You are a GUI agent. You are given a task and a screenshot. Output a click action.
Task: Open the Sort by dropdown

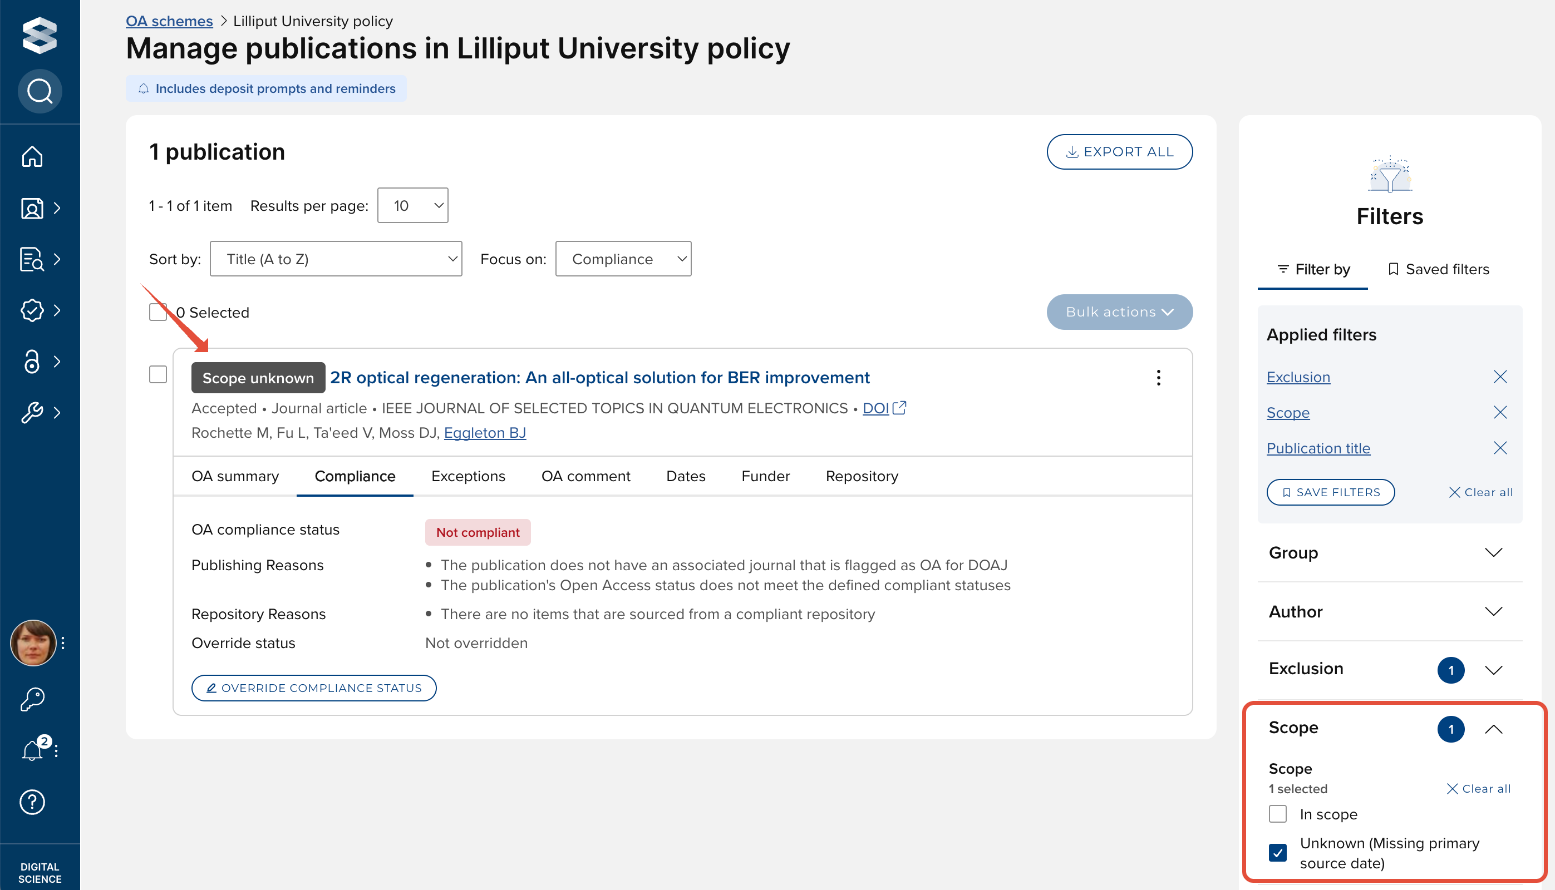click(x=336, y=259)
